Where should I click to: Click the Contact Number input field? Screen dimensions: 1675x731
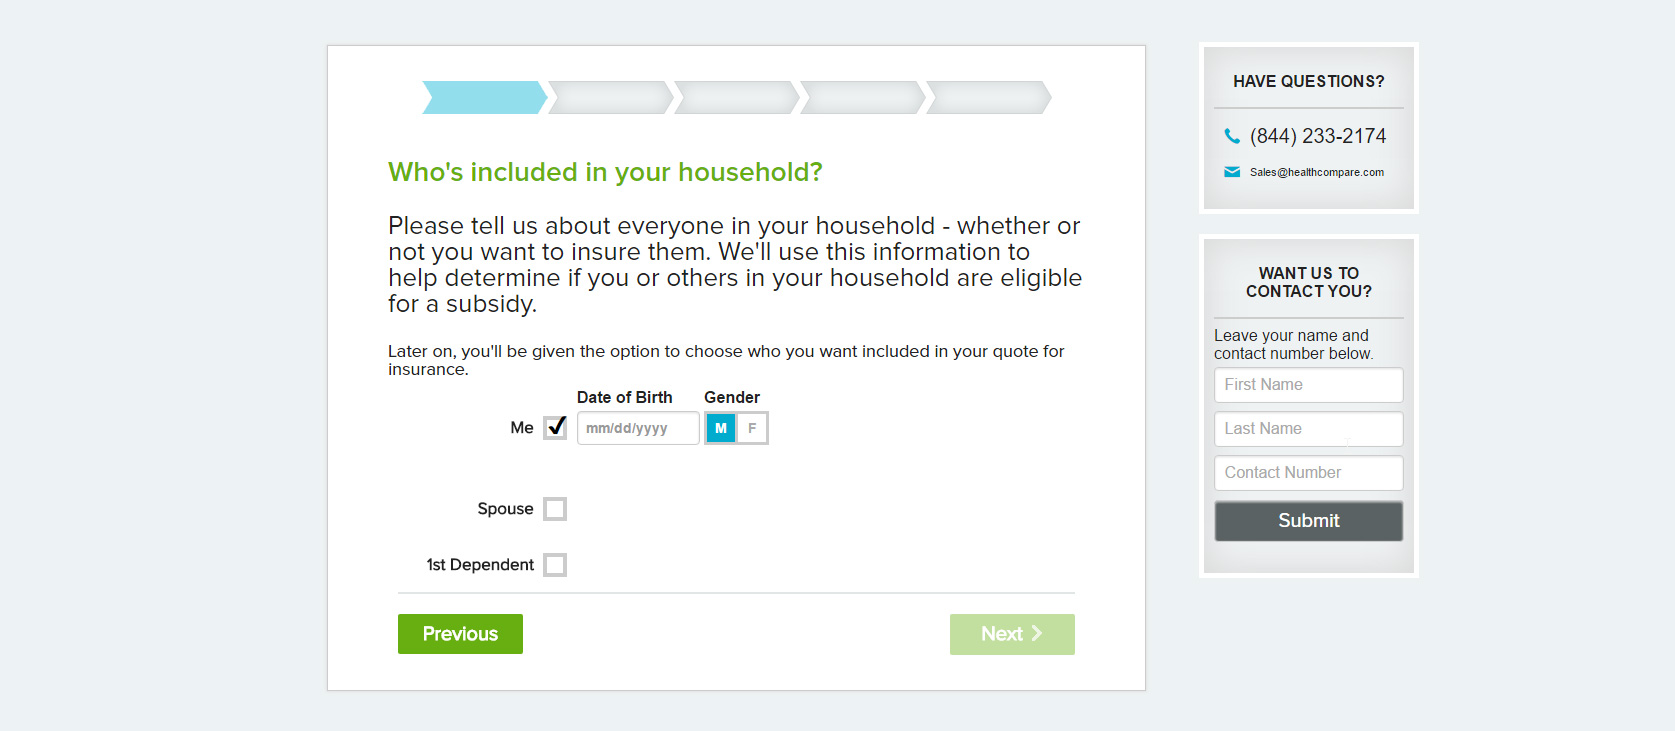1308,473
